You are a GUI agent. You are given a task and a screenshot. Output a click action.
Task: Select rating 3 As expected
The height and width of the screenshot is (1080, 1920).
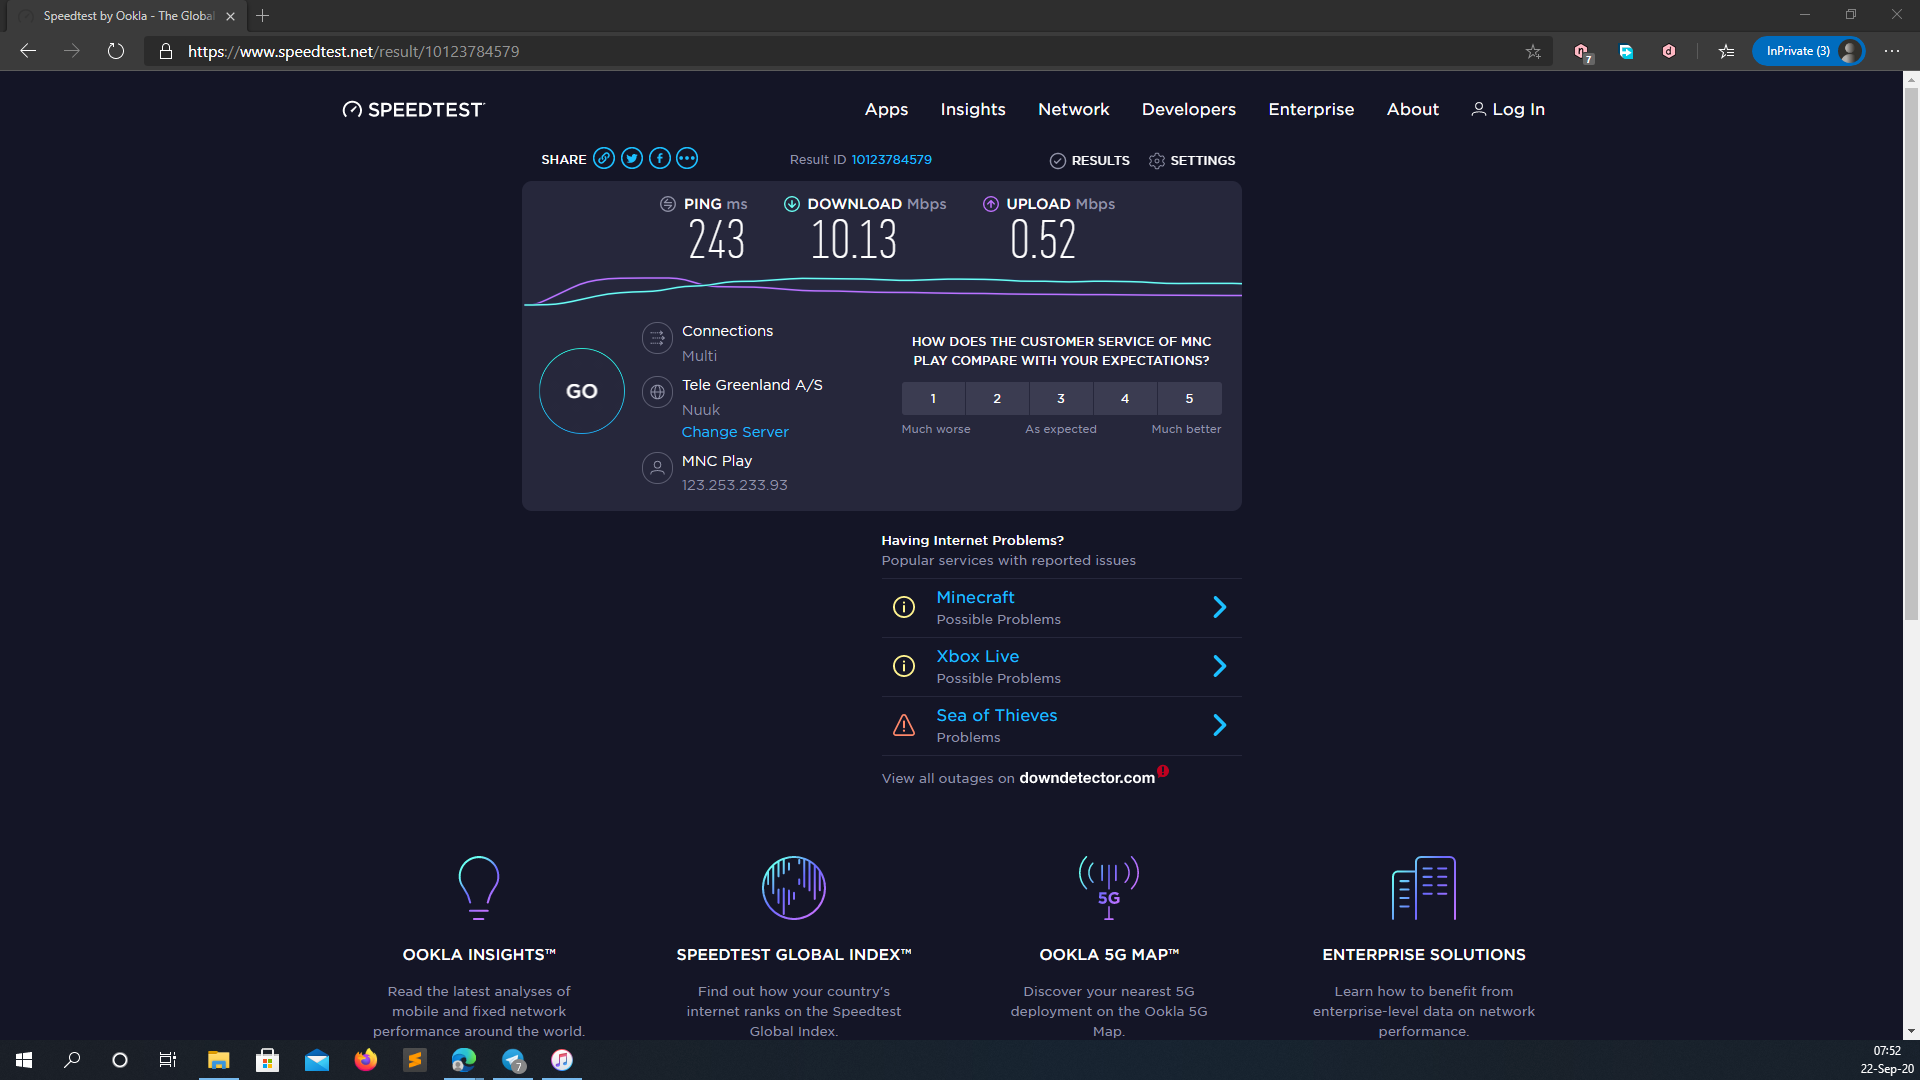1061,398
